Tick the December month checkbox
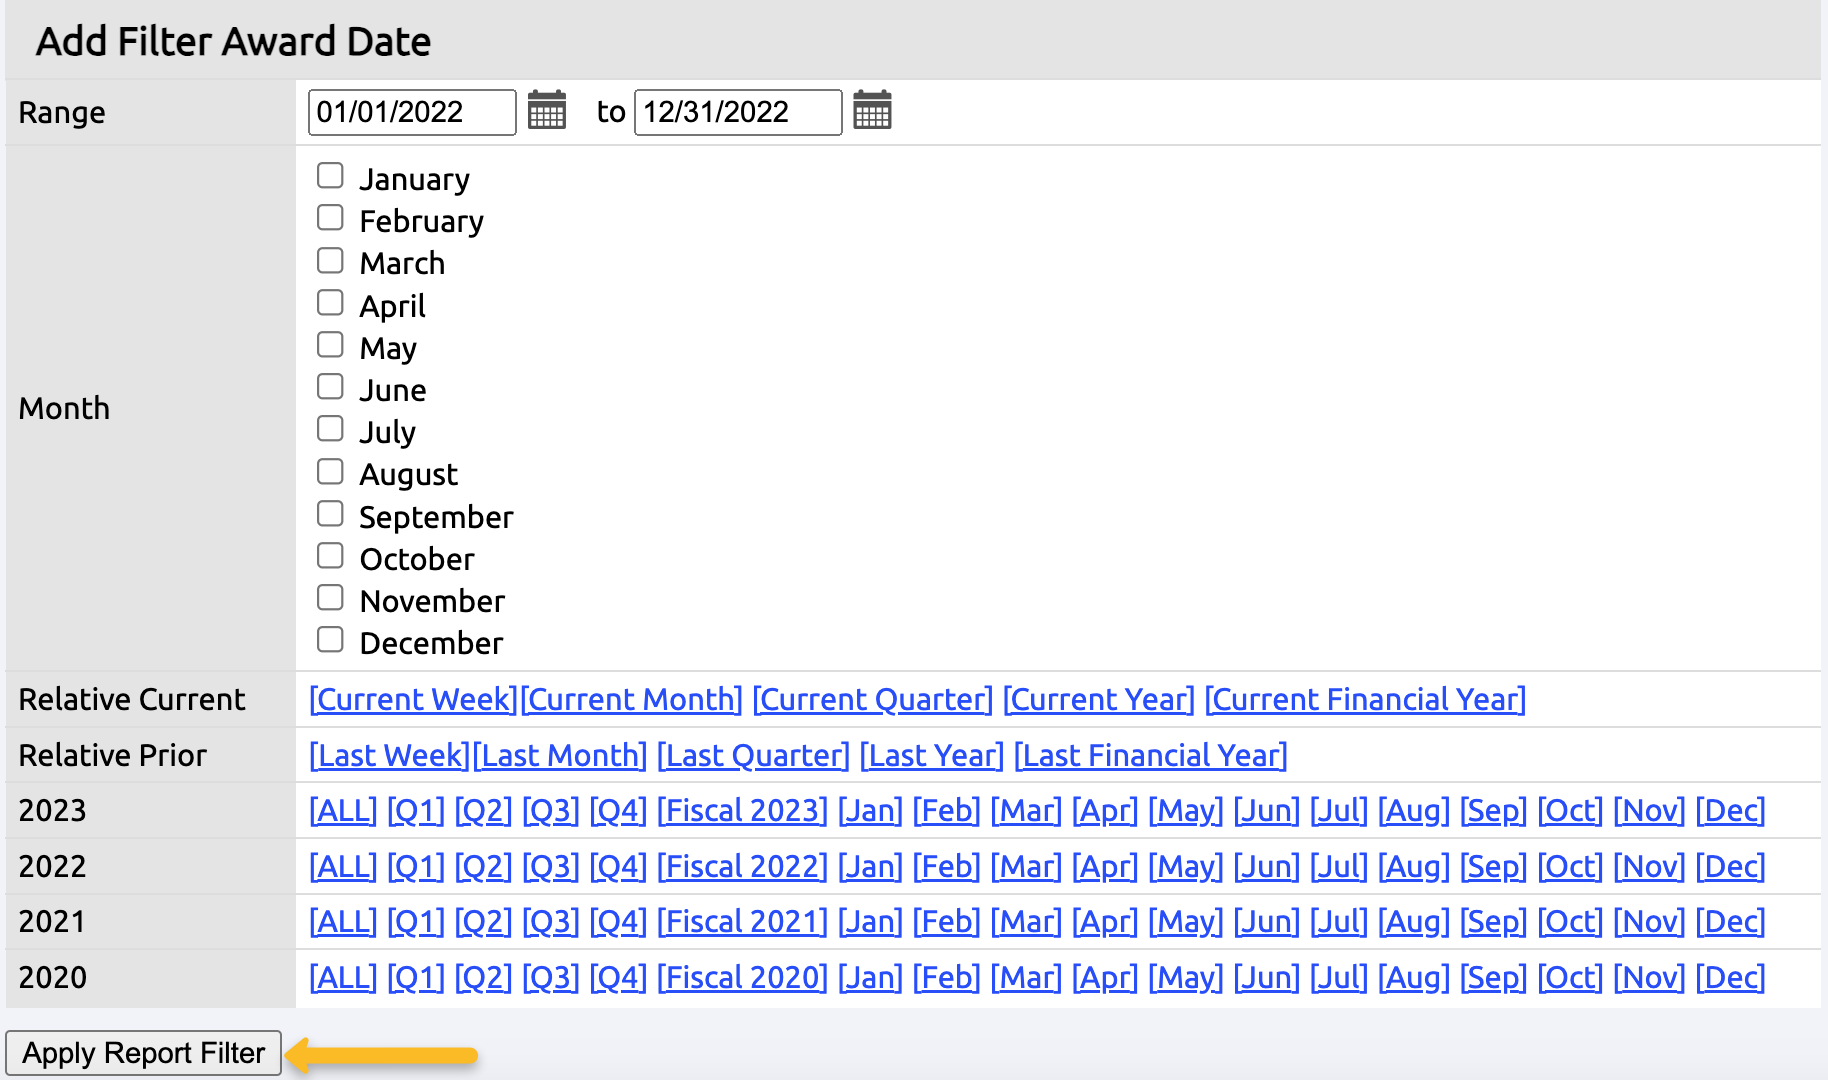 [330, 640]
